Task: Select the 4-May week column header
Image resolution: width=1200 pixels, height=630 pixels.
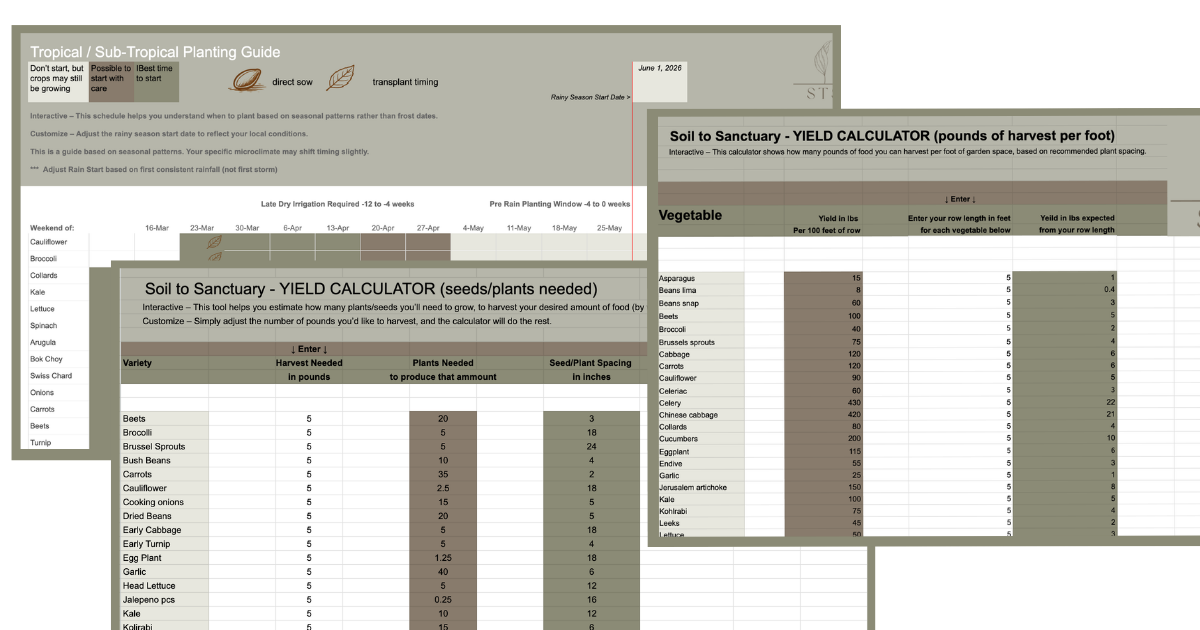Action: pos(473,228)
